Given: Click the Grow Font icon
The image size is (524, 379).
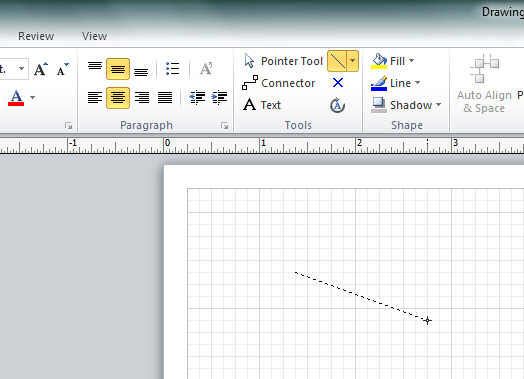Looking at the screenshot, I should (41, 69).
